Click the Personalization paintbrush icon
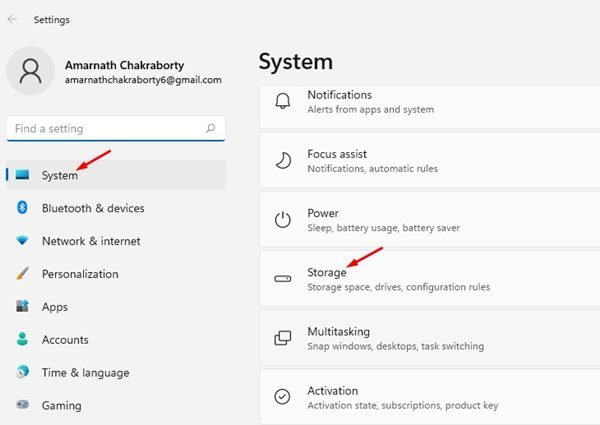Image resolution: width=600 pixels, height=425 pixels. click(22, 274)
